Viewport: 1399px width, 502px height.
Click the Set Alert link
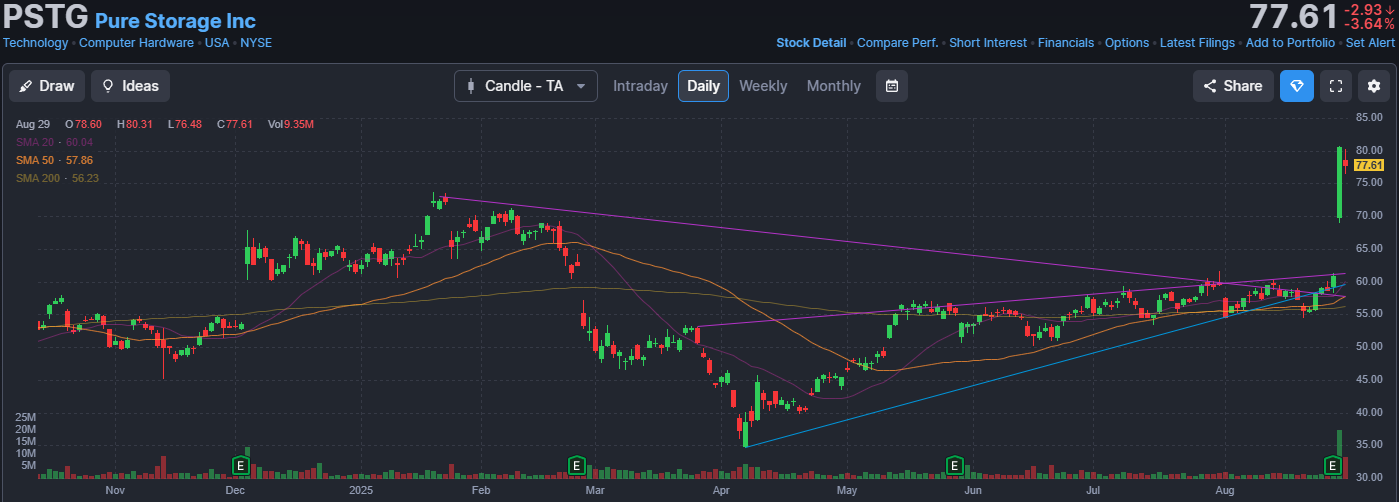coord(1370,43)
